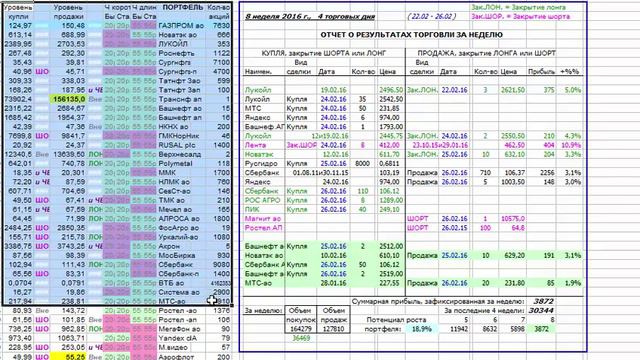Click the АЛРОСА ао cell
Viewport: 640px width, 360px height.
click(x=179, y=218)
